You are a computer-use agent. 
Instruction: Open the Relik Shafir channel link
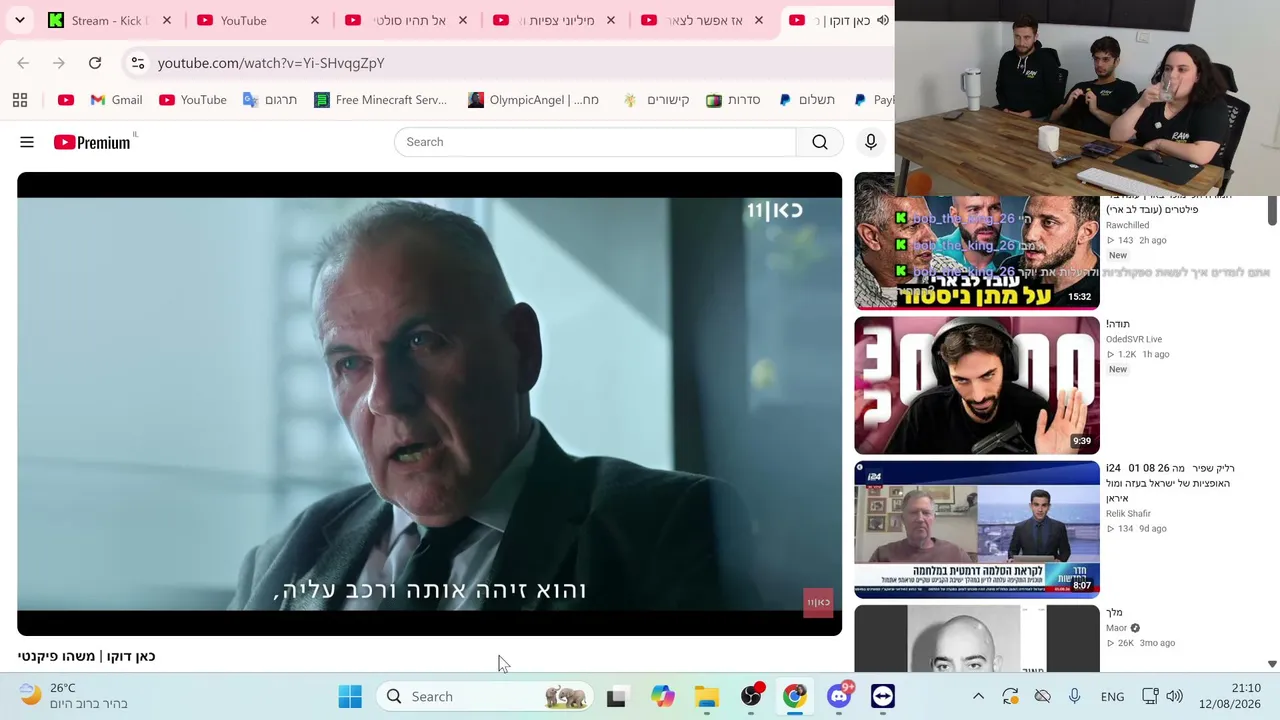[1128, 513]
